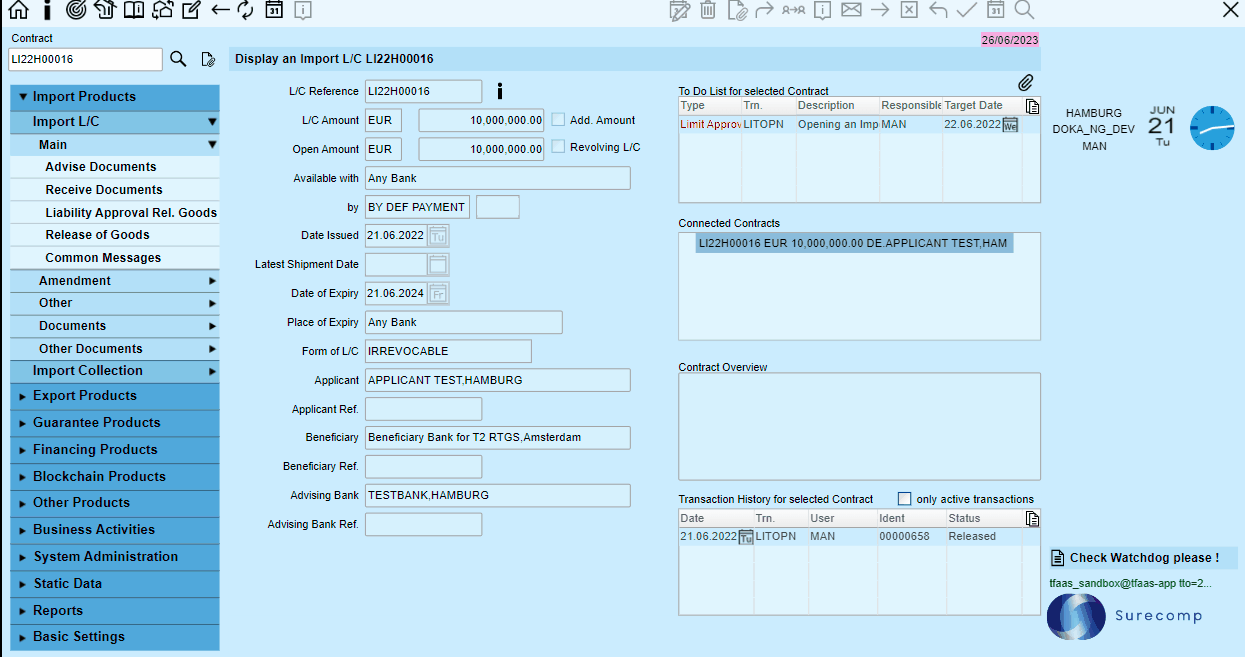Viewport: 1245px width, 657px height.
Task: Click copy icon in Transaction History header
Action: click(x=1032, y=518)
